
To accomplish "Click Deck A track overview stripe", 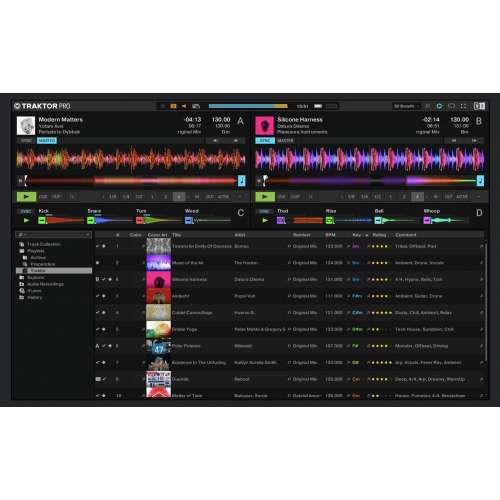I will click(131, 181).
